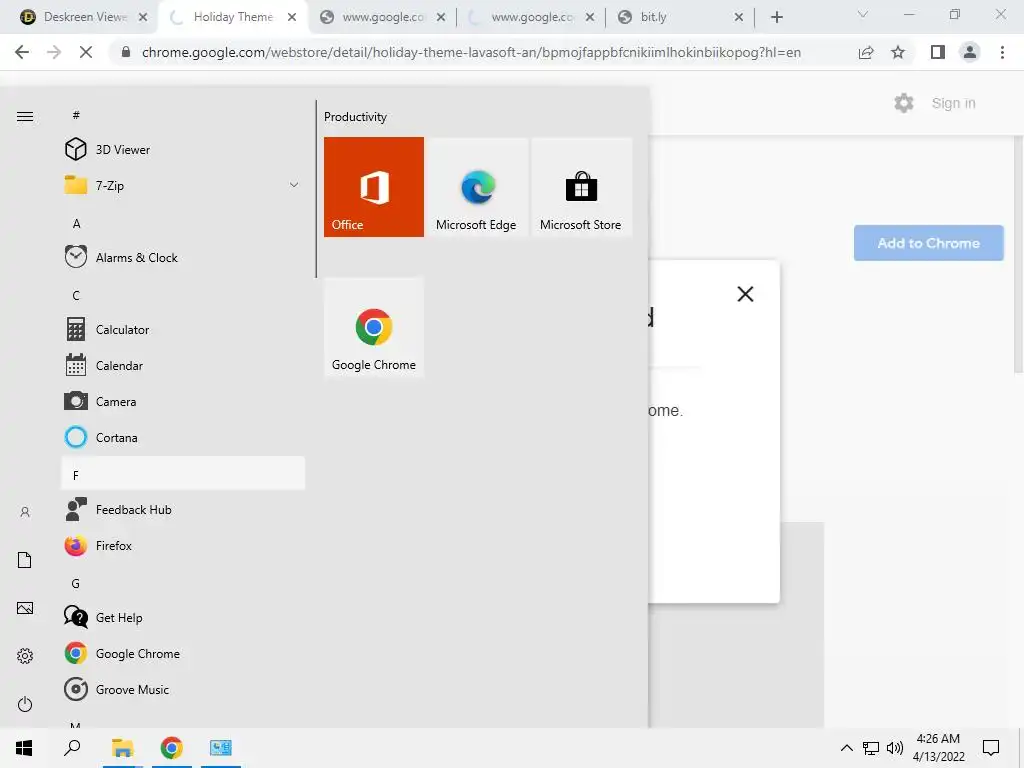Open a new Chrome tab
The image size is (1024, 768).
click(x=776, y=18)
